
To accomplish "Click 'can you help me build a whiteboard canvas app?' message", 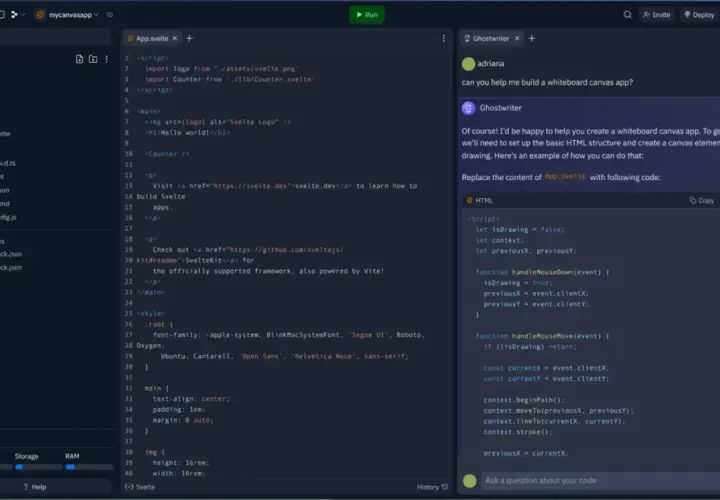I will (547, 83).
